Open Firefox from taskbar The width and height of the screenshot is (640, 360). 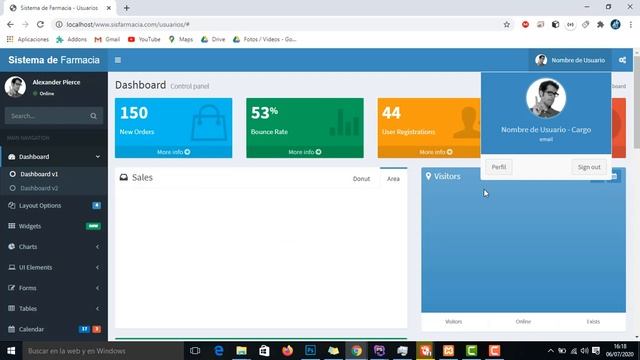287,351
